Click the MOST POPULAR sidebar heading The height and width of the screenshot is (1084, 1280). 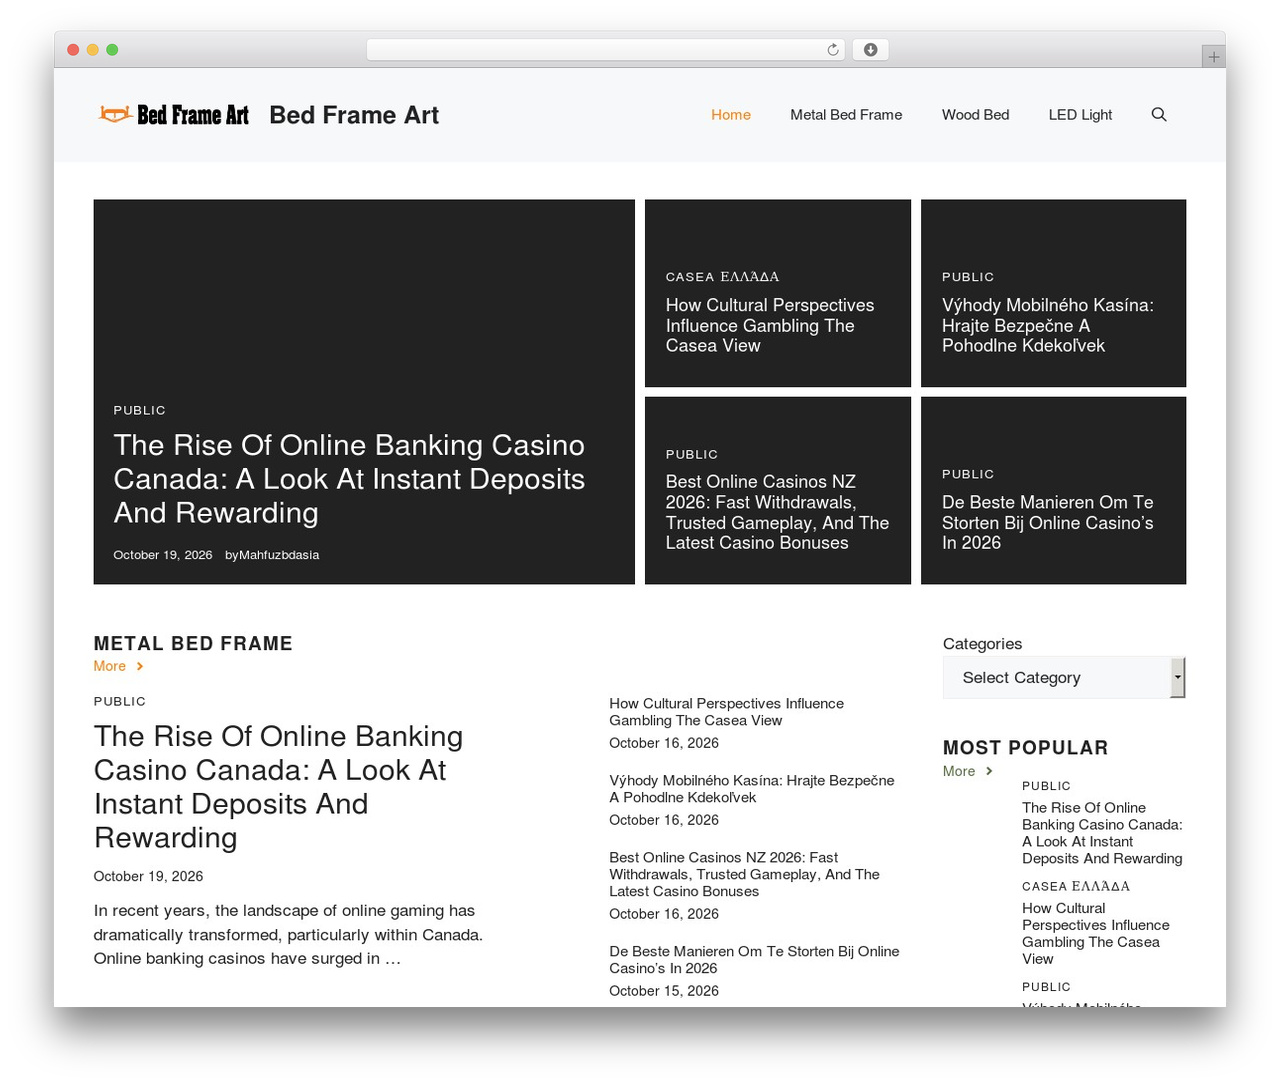click(1025, 748)
